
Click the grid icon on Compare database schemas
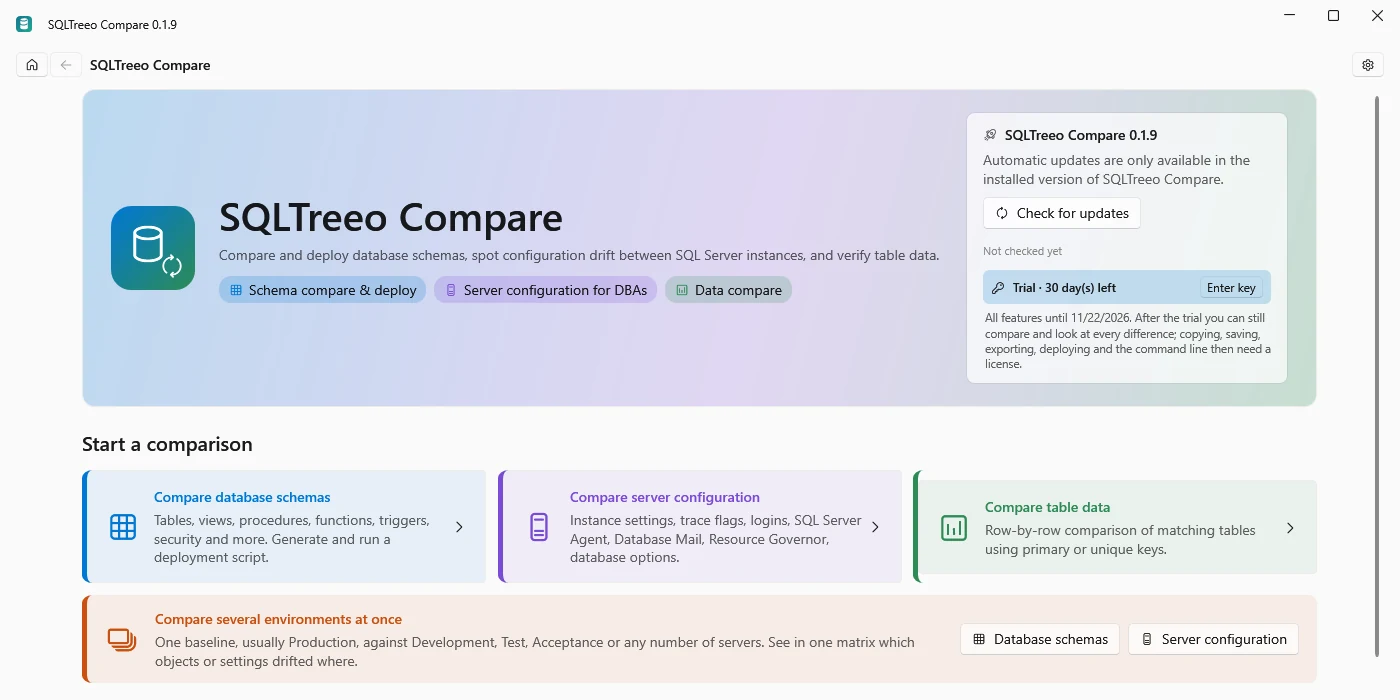tap(123, 527)
